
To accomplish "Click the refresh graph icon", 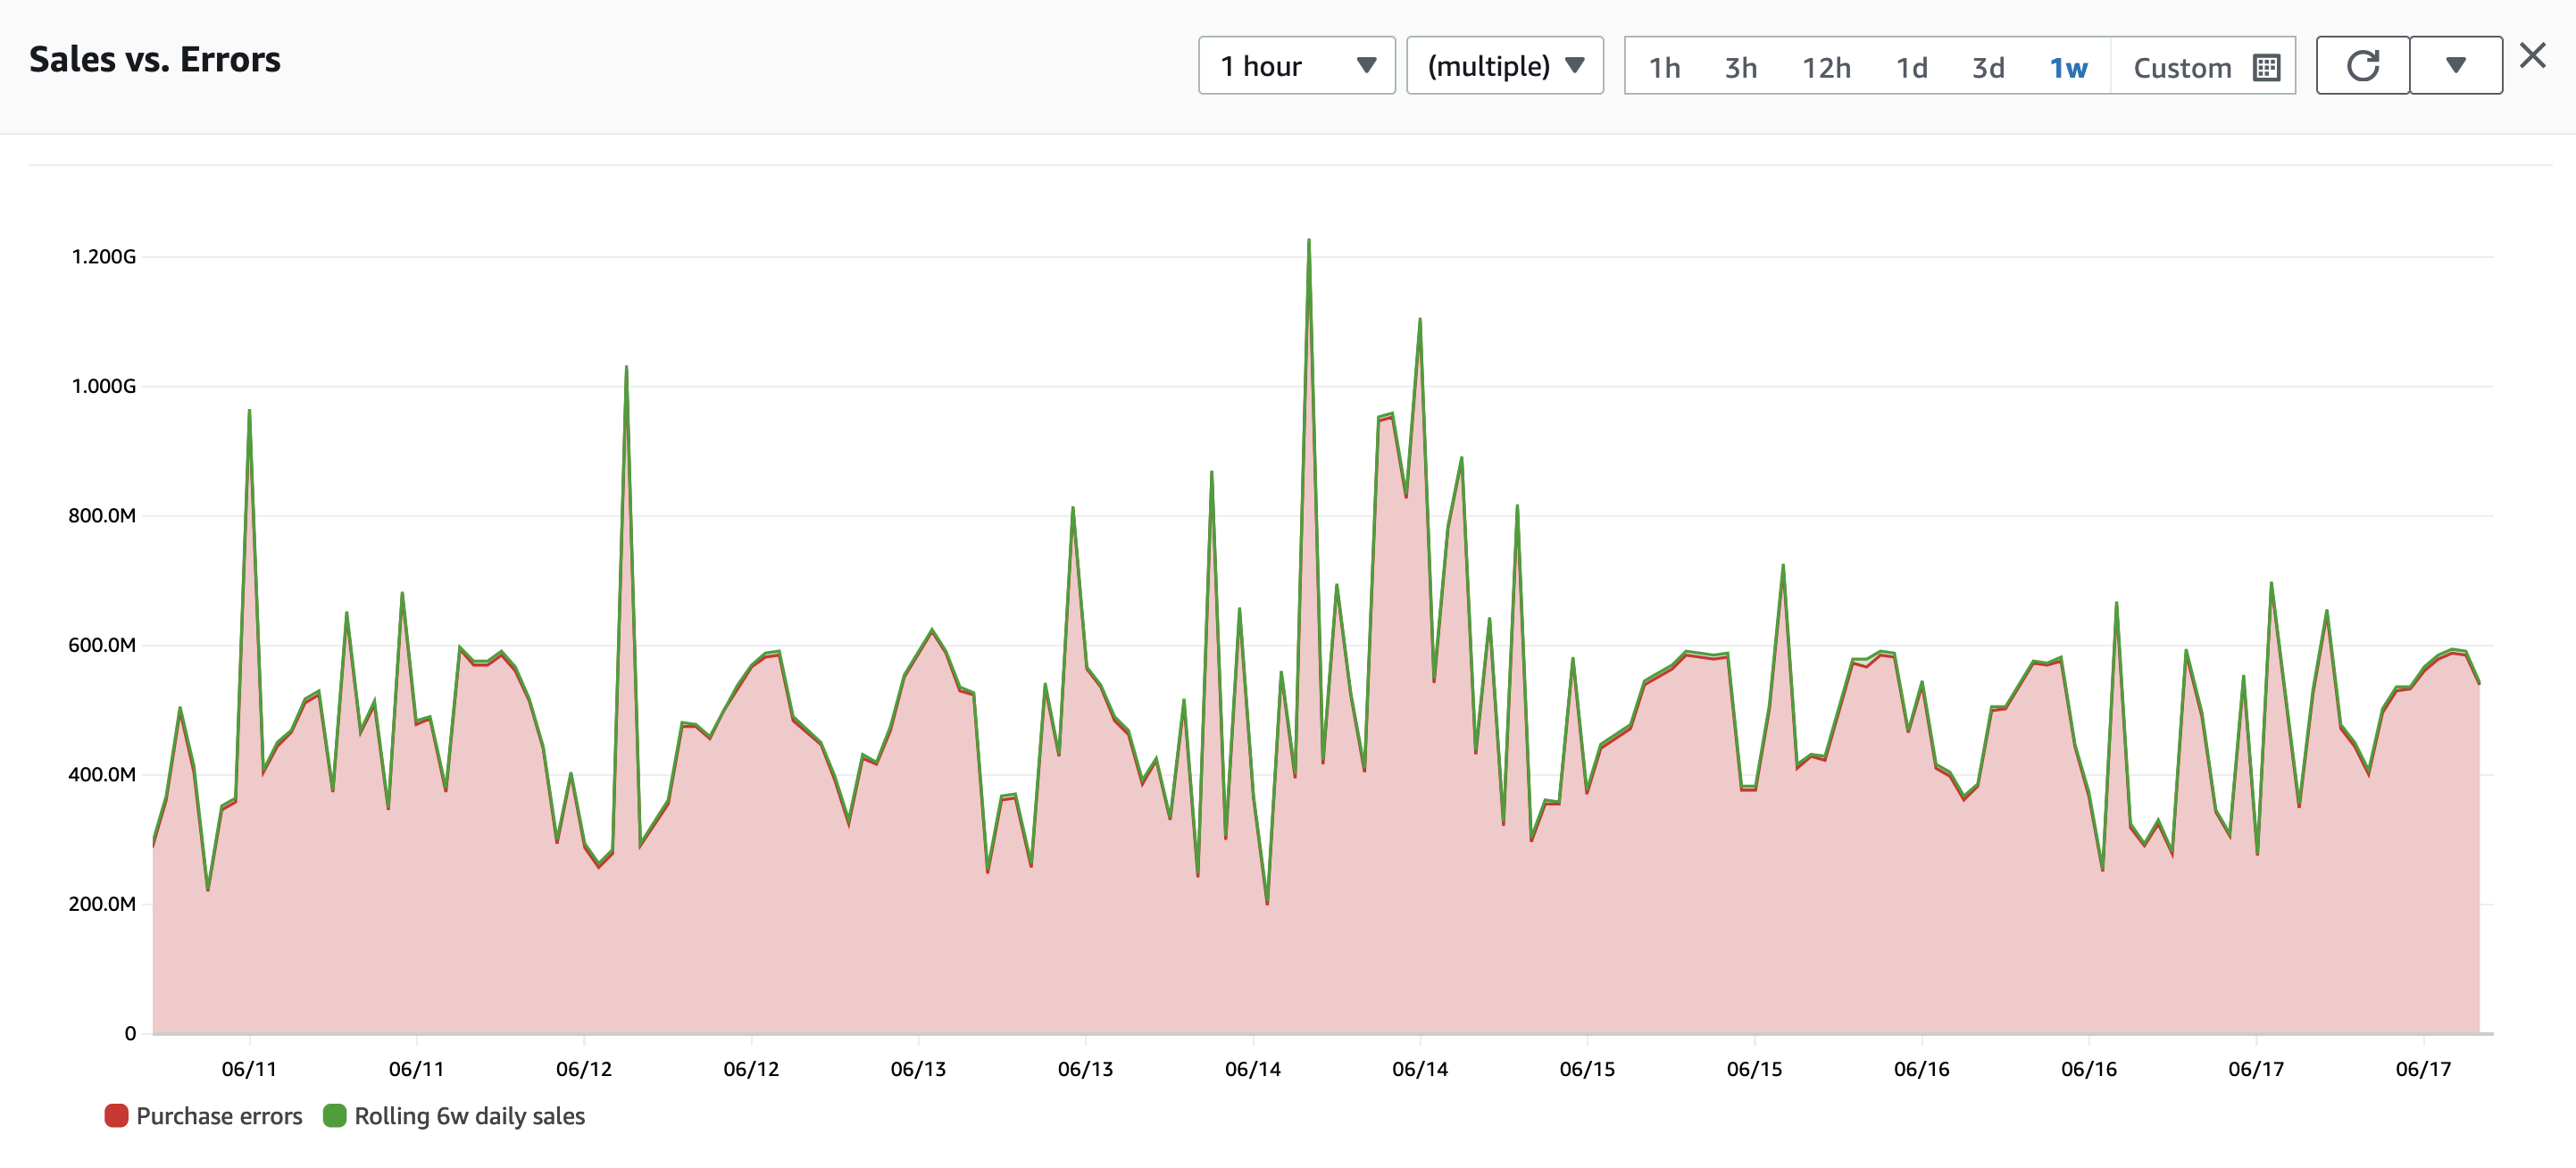I will (x=2362, y=66).
